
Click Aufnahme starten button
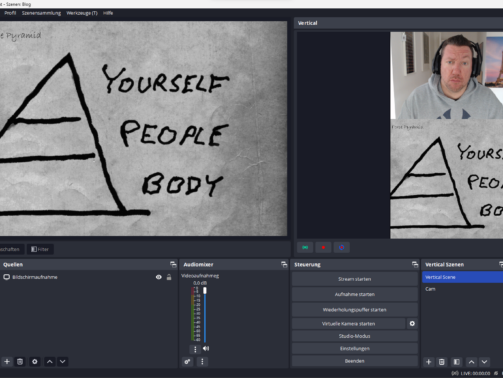(355, 294)
